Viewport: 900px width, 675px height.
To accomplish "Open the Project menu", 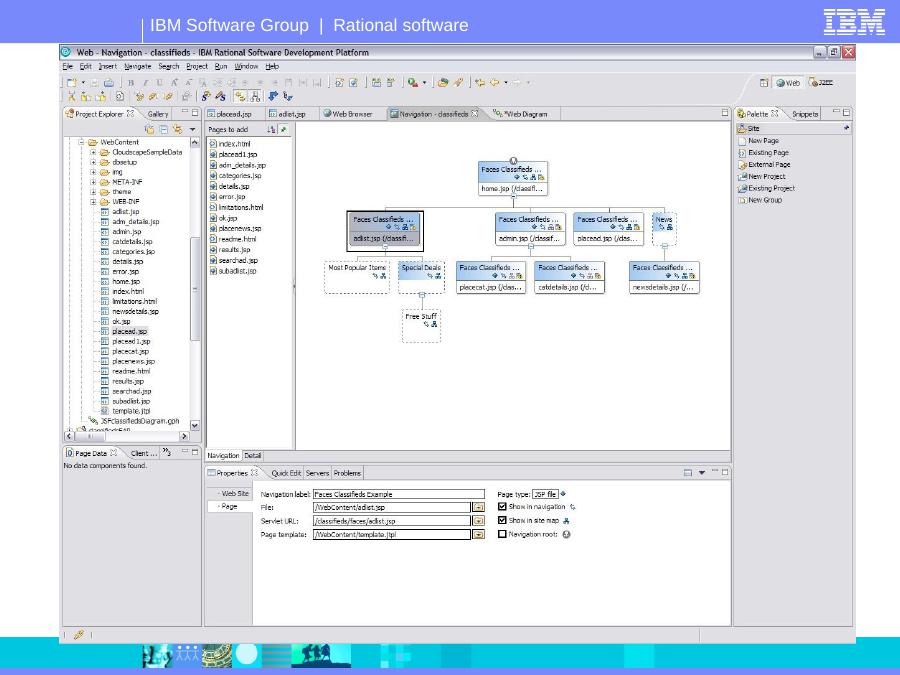I will click(x=197, y=67).
